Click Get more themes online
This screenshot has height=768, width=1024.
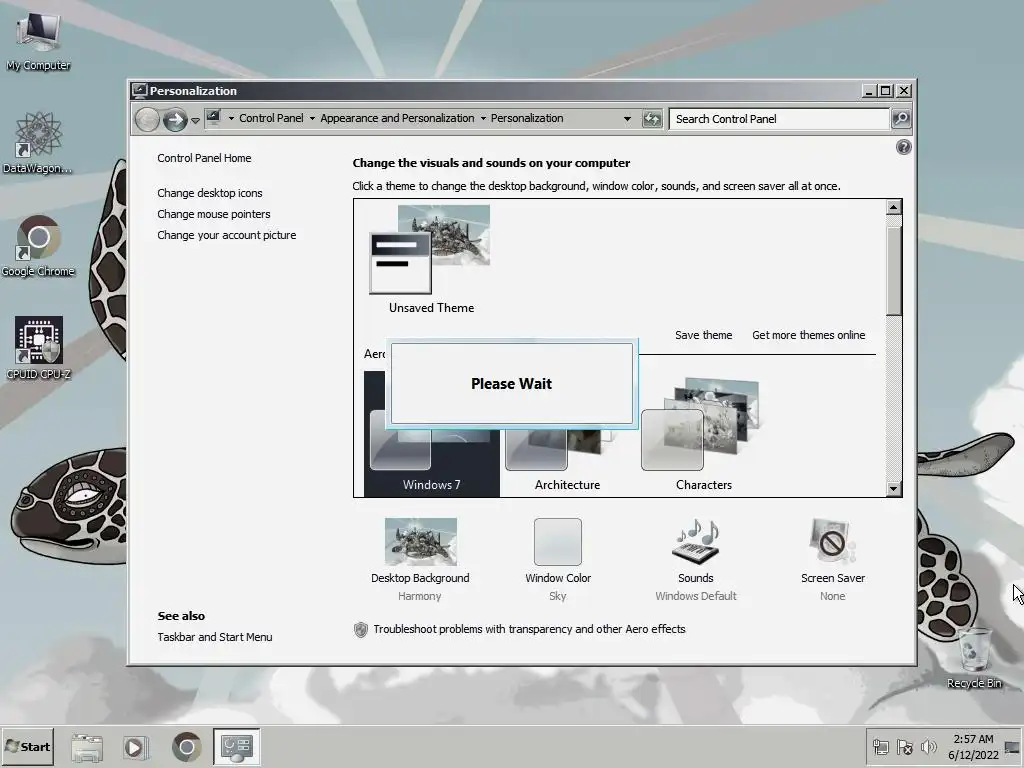808,335
